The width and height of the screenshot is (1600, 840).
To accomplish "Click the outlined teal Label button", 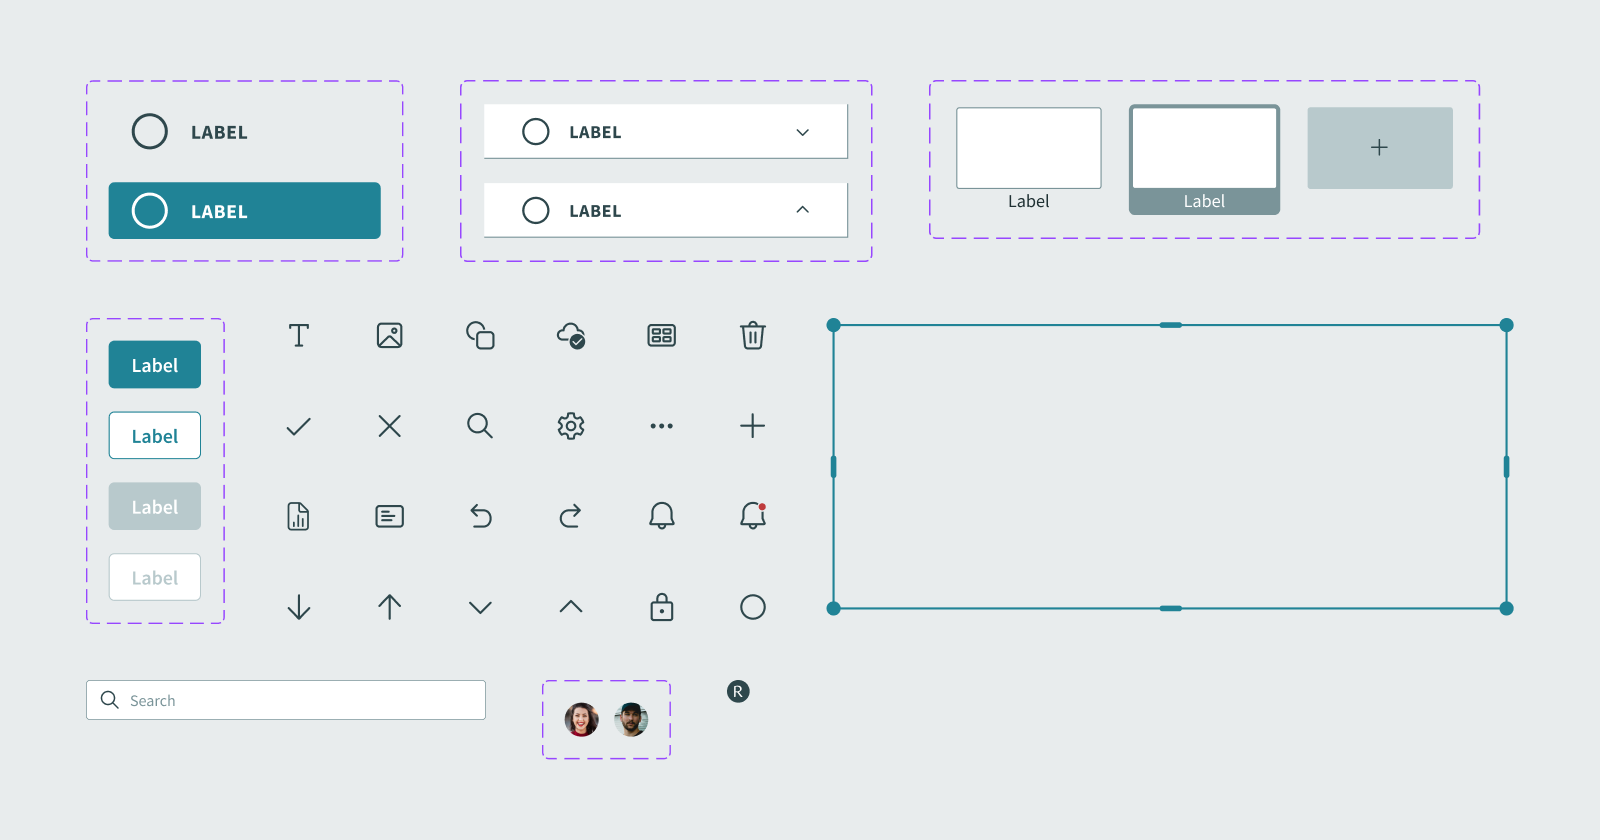I will (x=155, y=436).
